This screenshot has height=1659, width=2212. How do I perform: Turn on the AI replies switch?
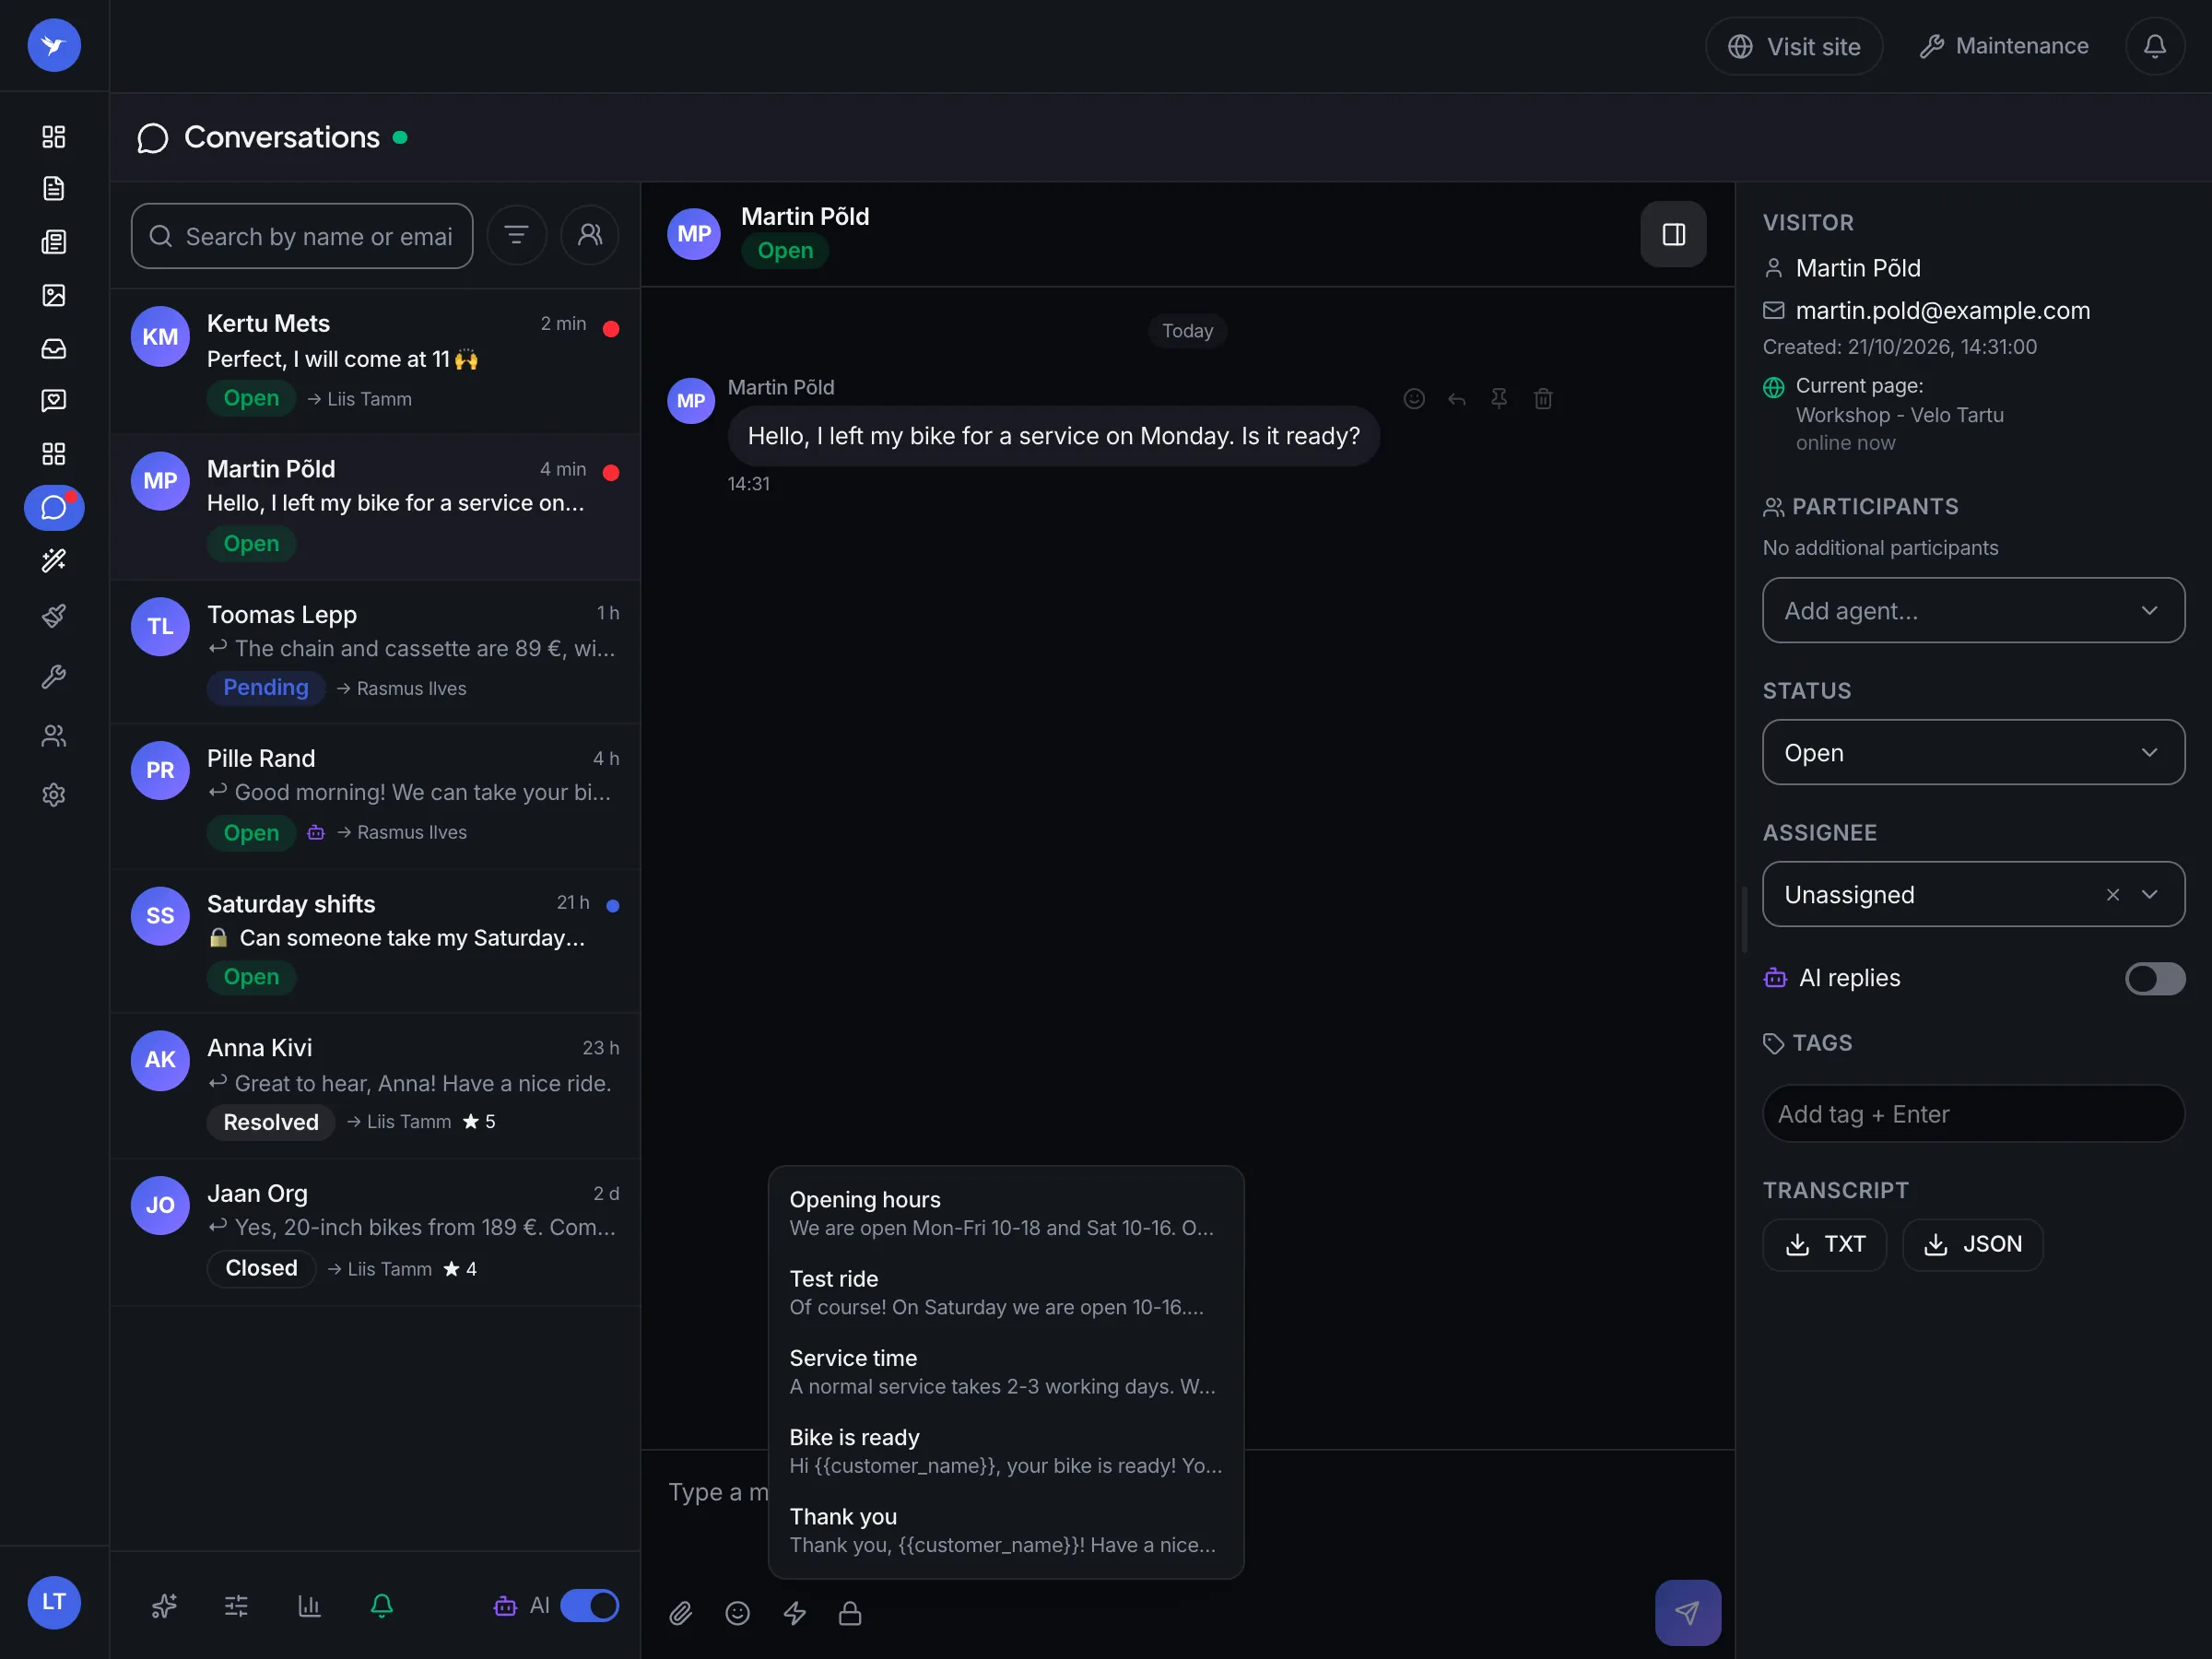(x=2155, y=978)
